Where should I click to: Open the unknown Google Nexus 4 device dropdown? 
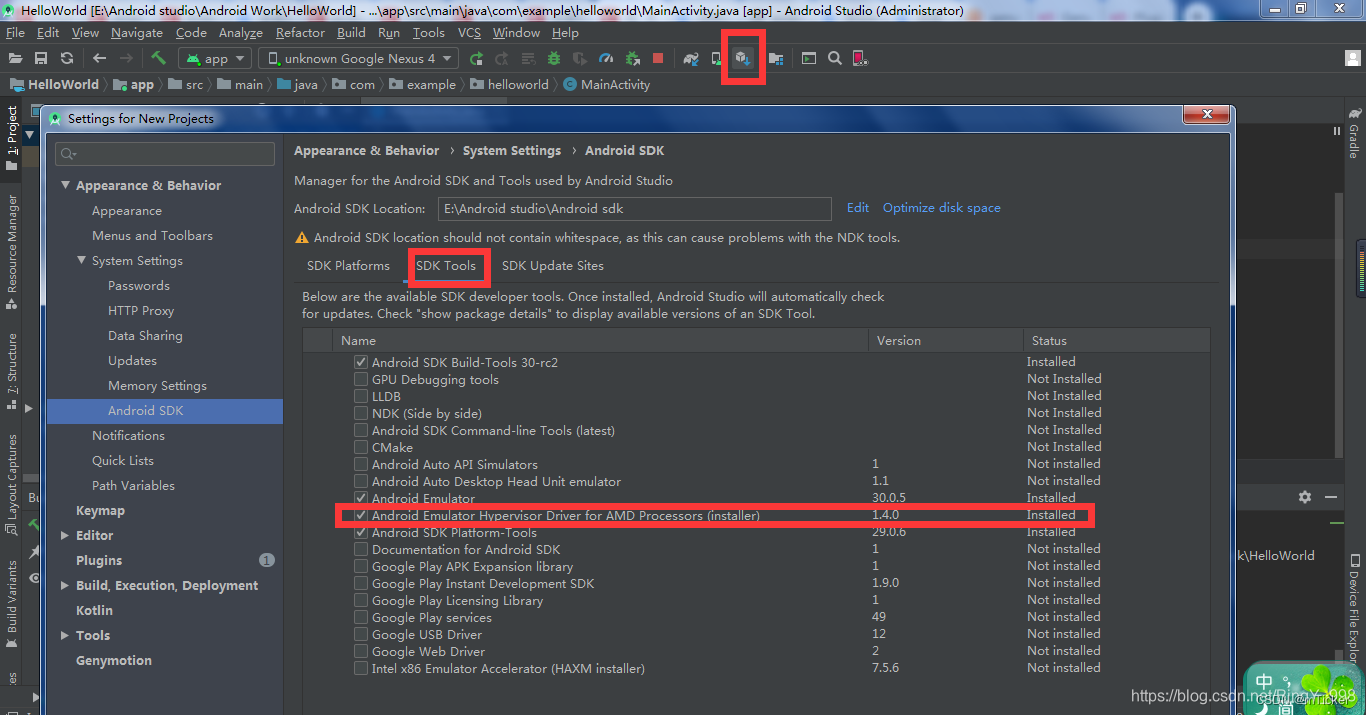coord(359,59)
